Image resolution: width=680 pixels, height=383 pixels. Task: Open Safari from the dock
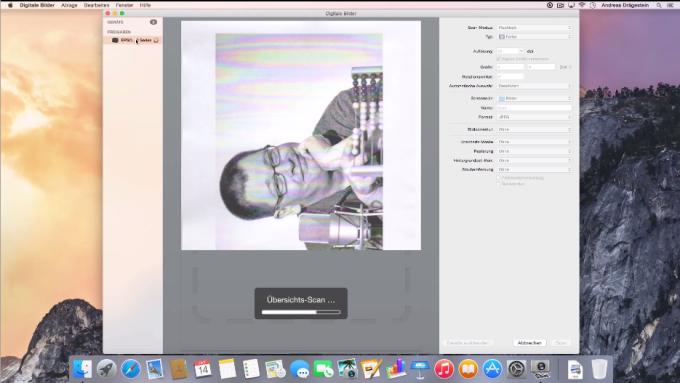point(131,369)
